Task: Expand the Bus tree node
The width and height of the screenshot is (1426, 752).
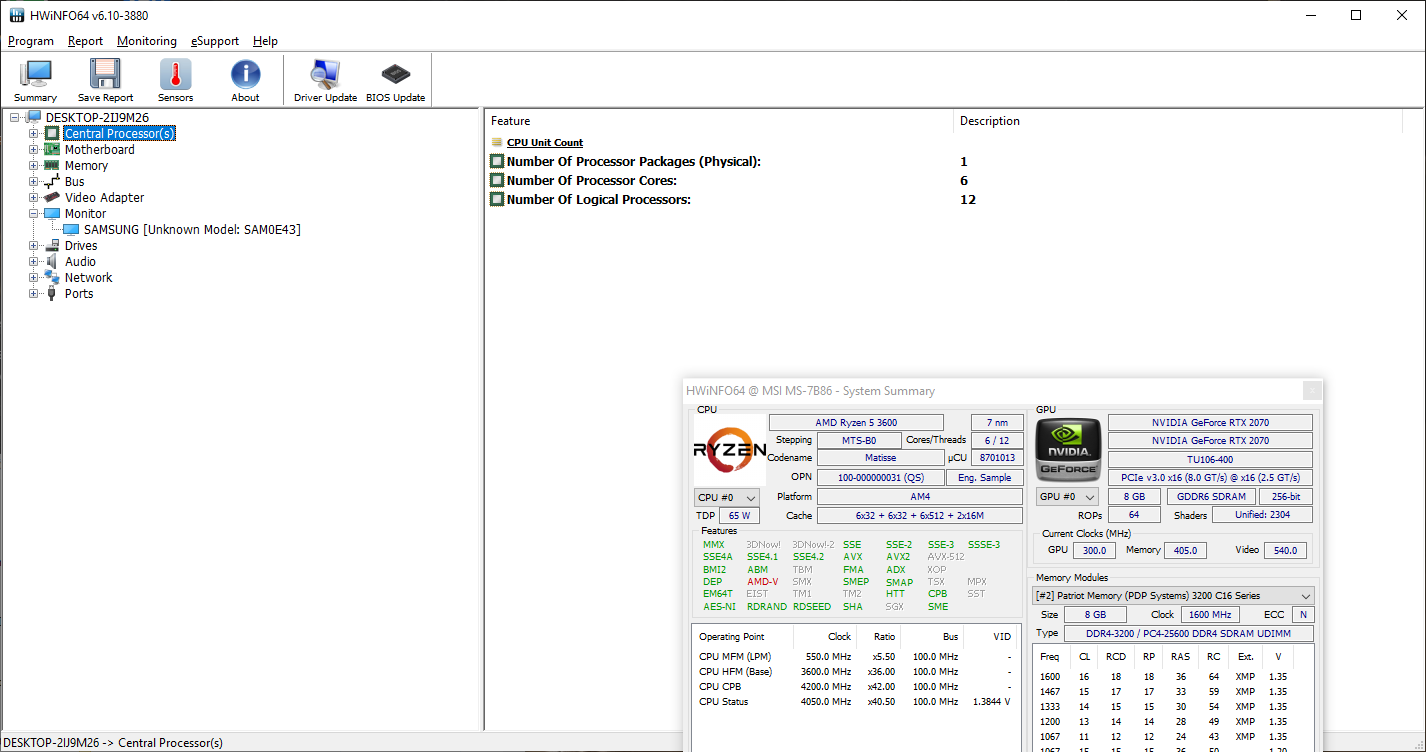Action: coord(33,181)
